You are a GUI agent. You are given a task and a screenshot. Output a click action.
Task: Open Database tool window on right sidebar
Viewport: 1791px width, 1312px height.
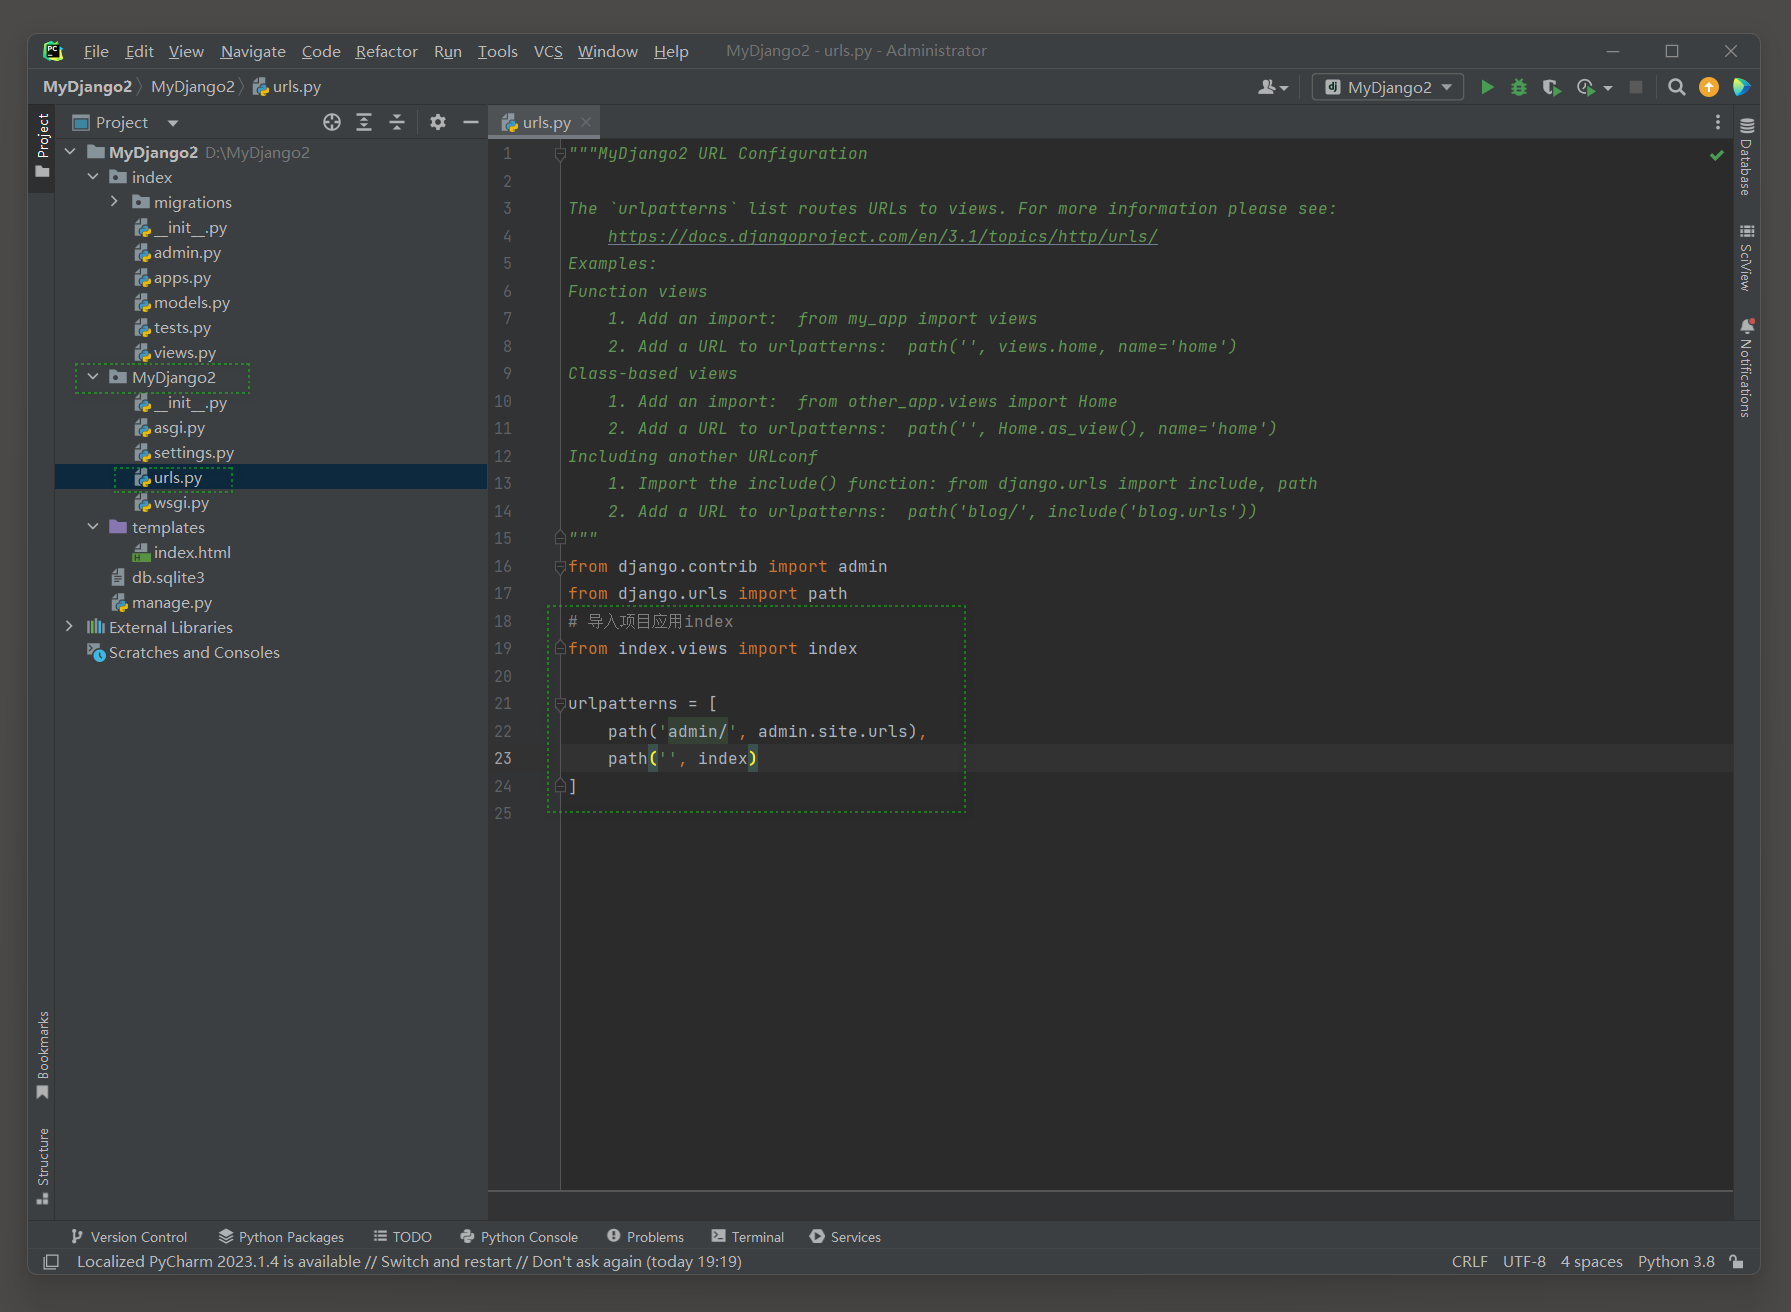(1746, 157)
